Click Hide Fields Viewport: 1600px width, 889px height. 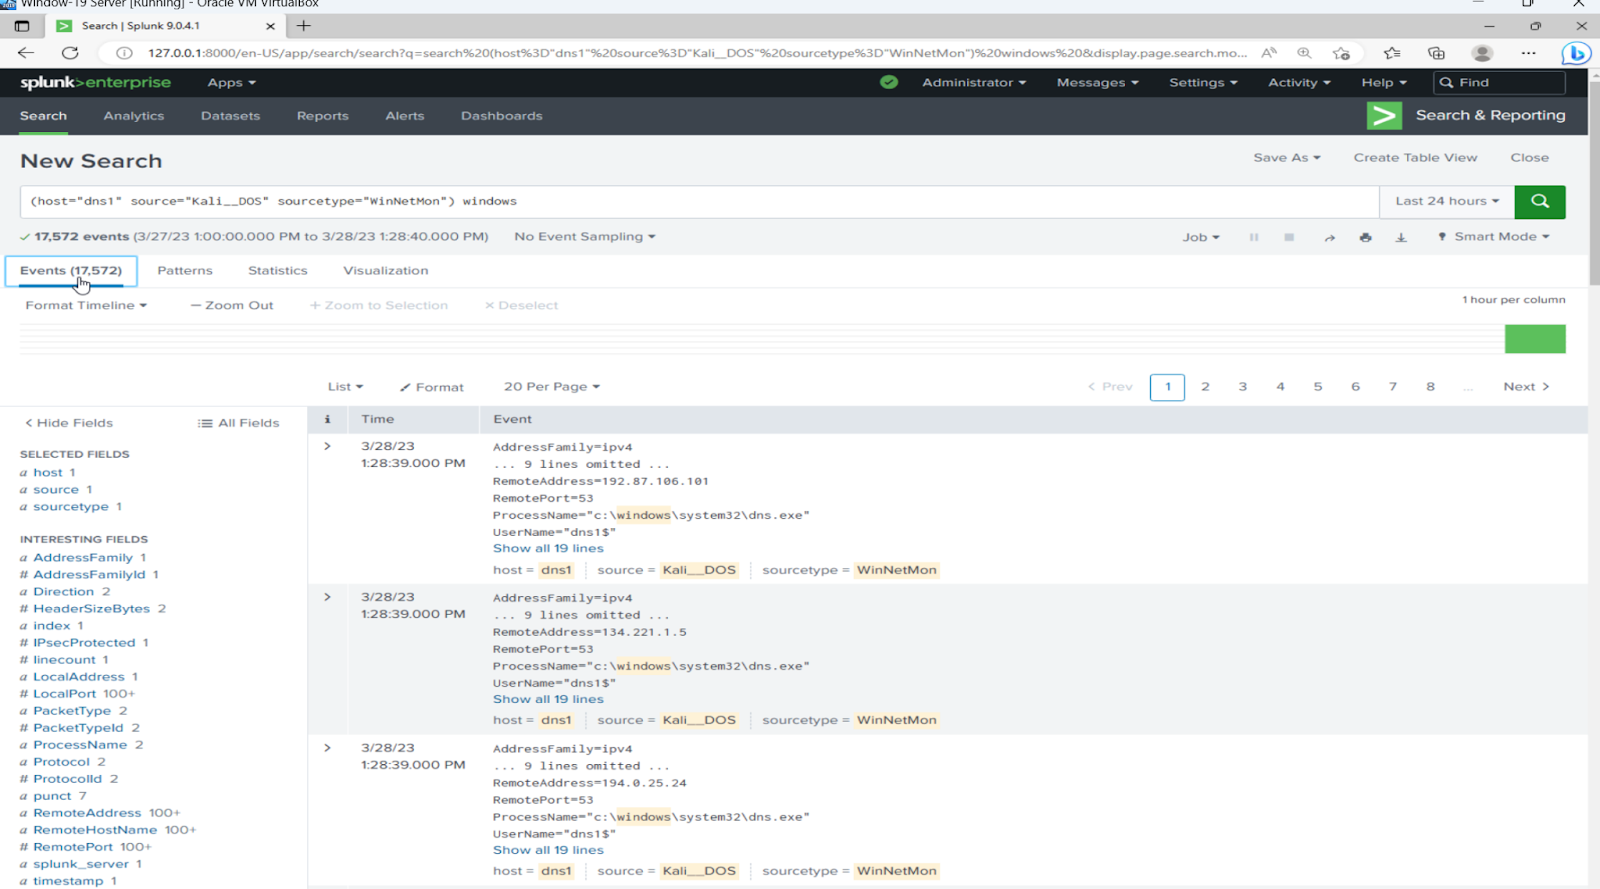point(69,423)
